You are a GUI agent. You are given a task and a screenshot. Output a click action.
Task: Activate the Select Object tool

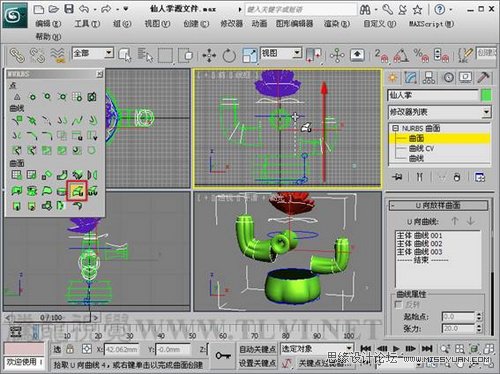click(125, 55)
